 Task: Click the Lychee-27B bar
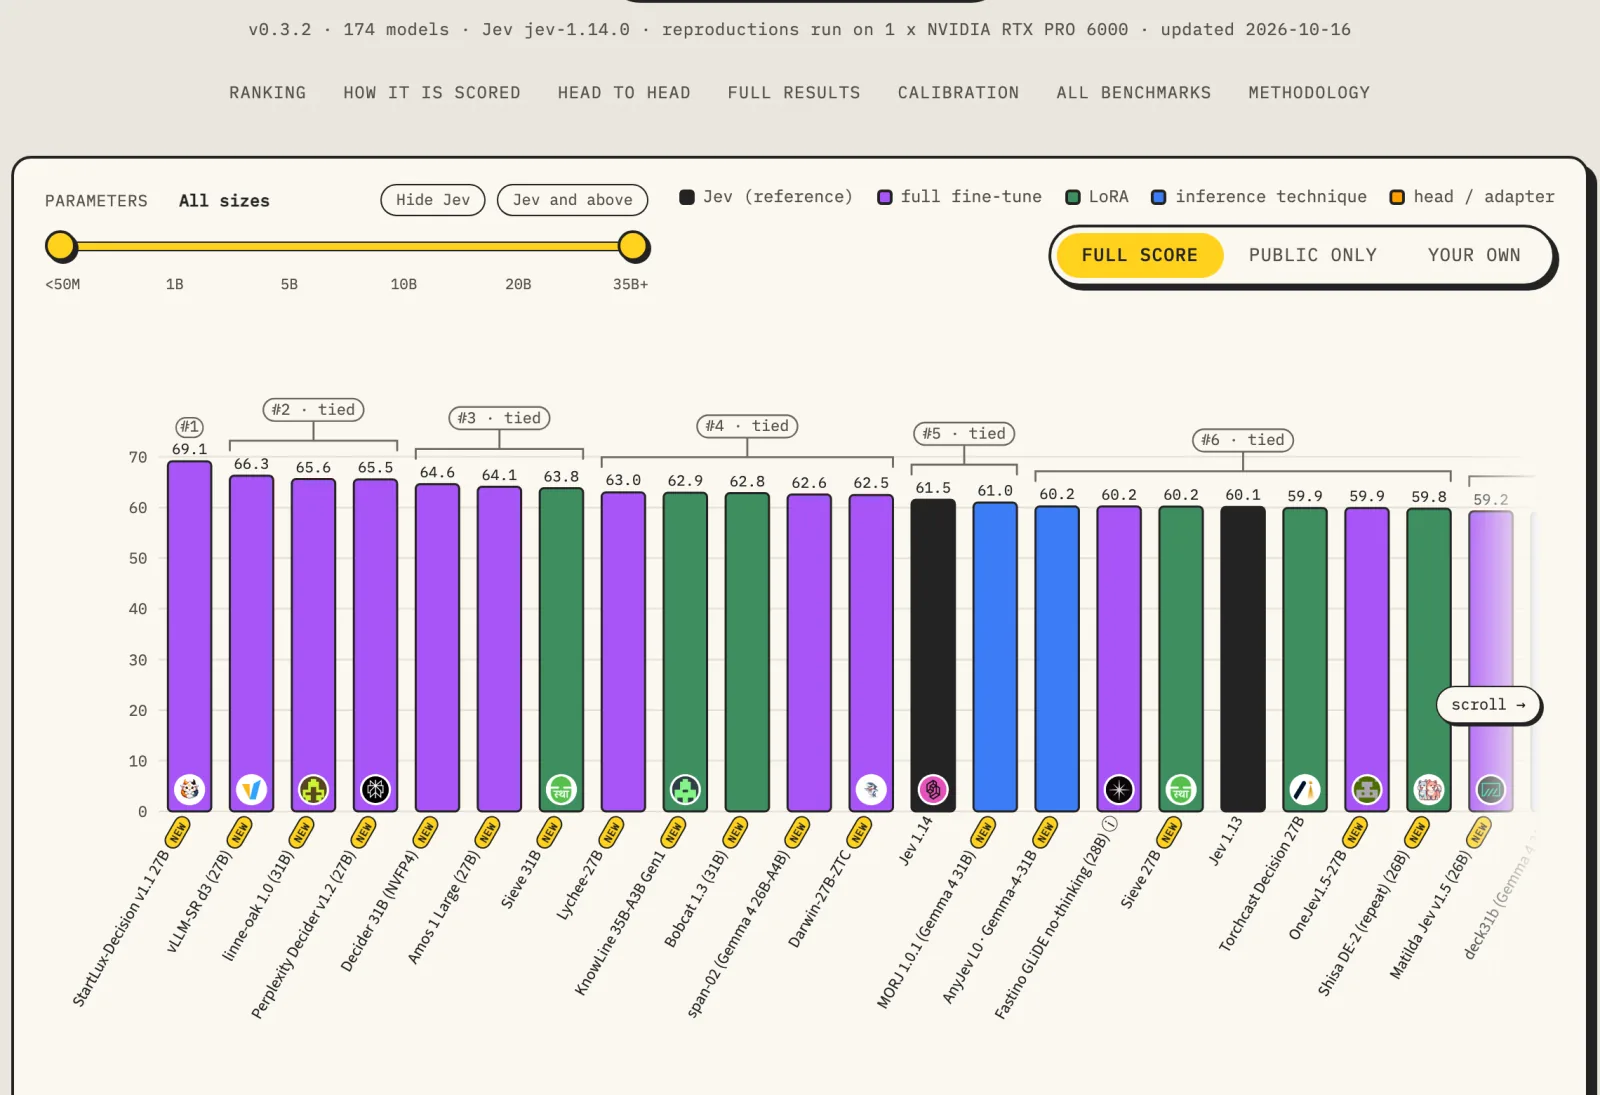[623, 652]
